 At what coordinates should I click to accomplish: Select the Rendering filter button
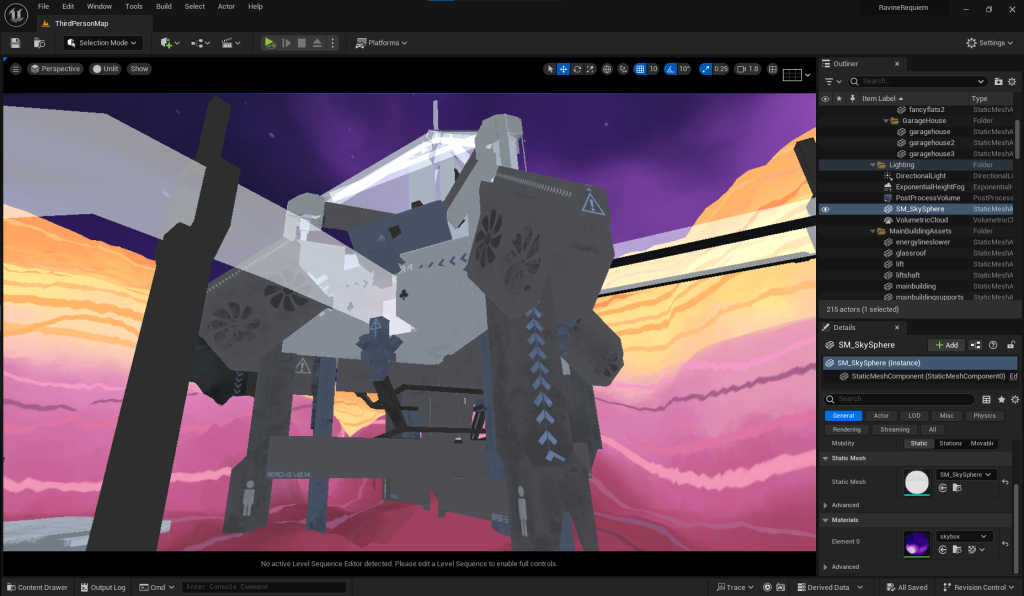pyautogui.click(x=846, y=430)
